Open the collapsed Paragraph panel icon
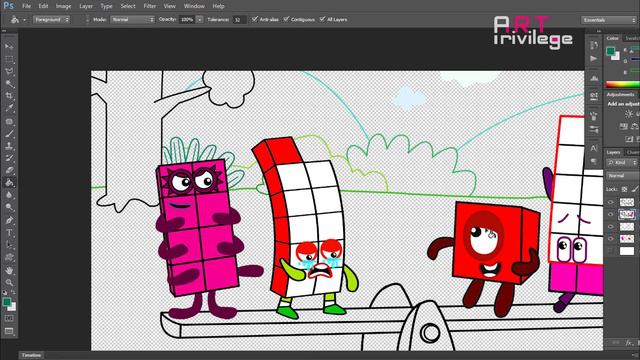This screenshot has height=360, width=640. 594,161
